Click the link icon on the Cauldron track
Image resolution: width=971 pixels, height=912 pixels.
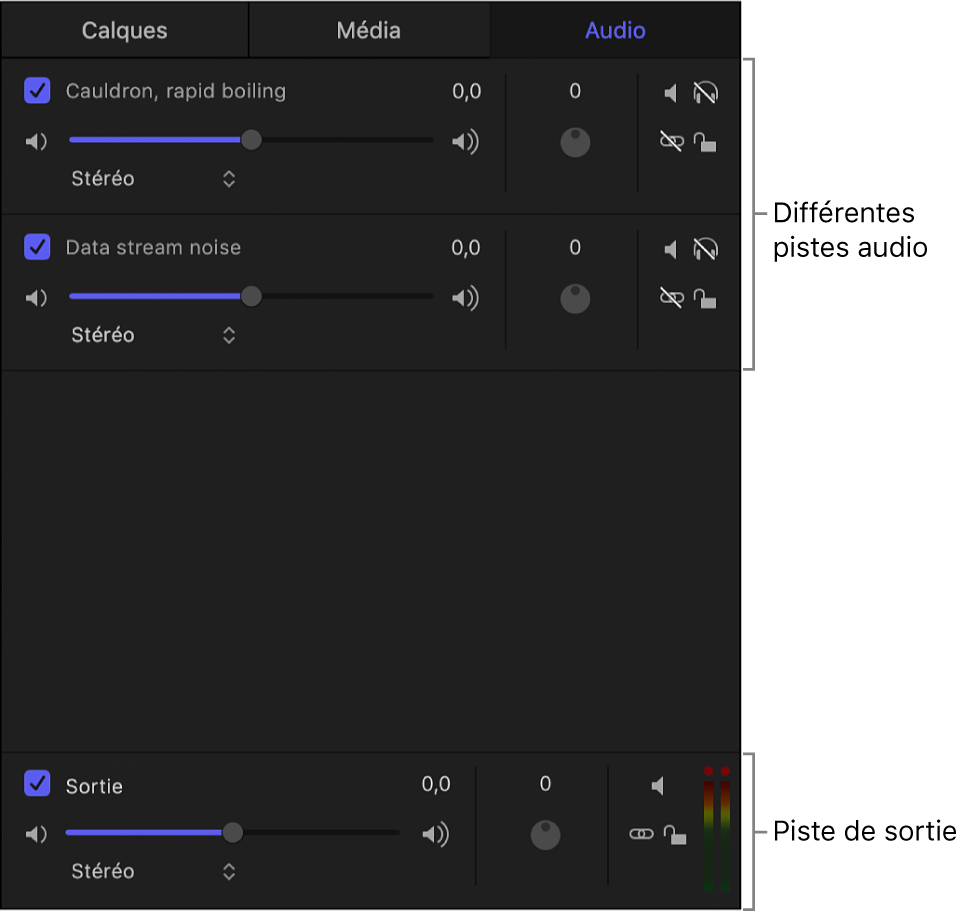tap(671, 142)
